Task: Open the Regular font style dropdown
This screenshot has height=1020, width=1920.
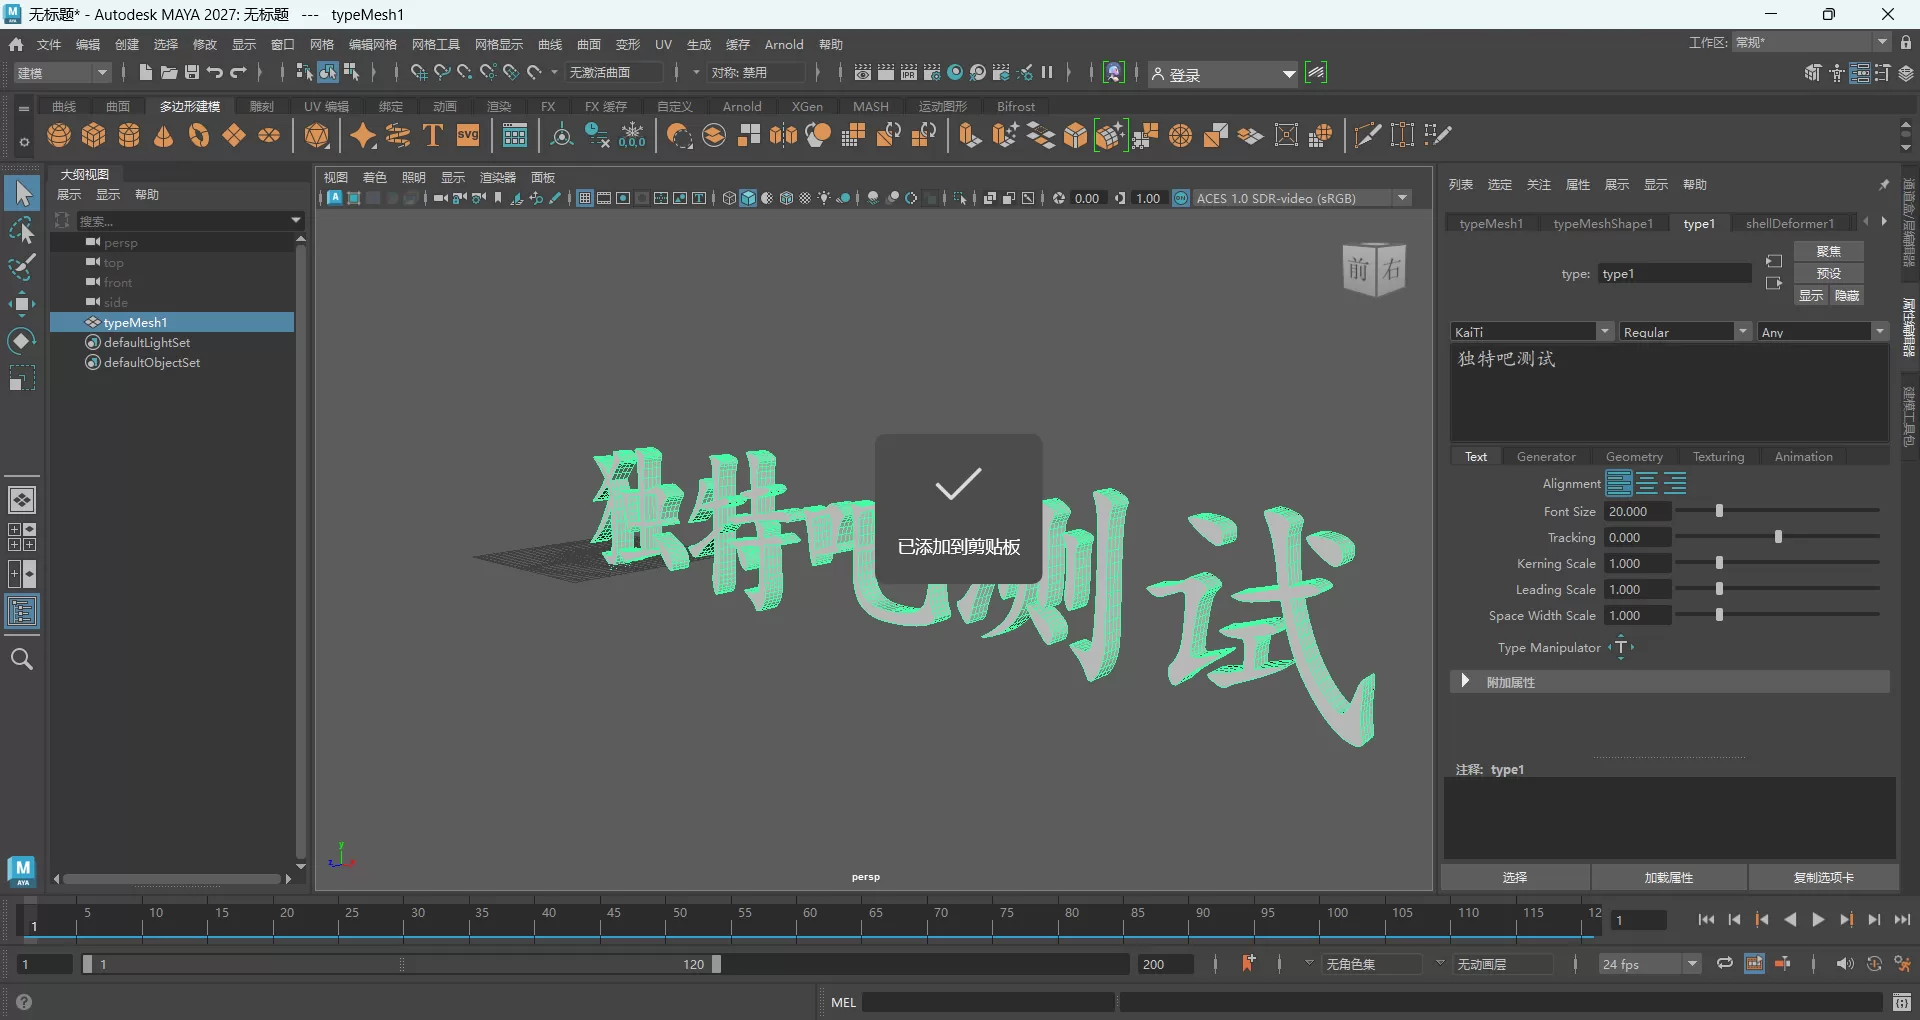Action: pyautogui.click(x=1742, y=331)
